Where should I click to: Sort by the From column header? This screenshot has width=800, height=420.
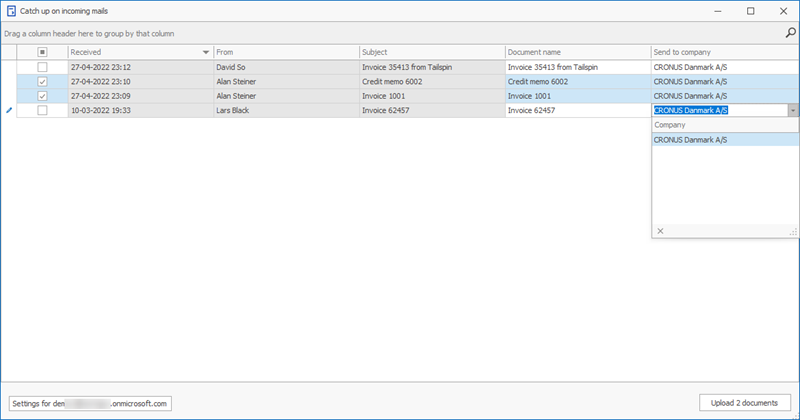(x=285, y=52)
